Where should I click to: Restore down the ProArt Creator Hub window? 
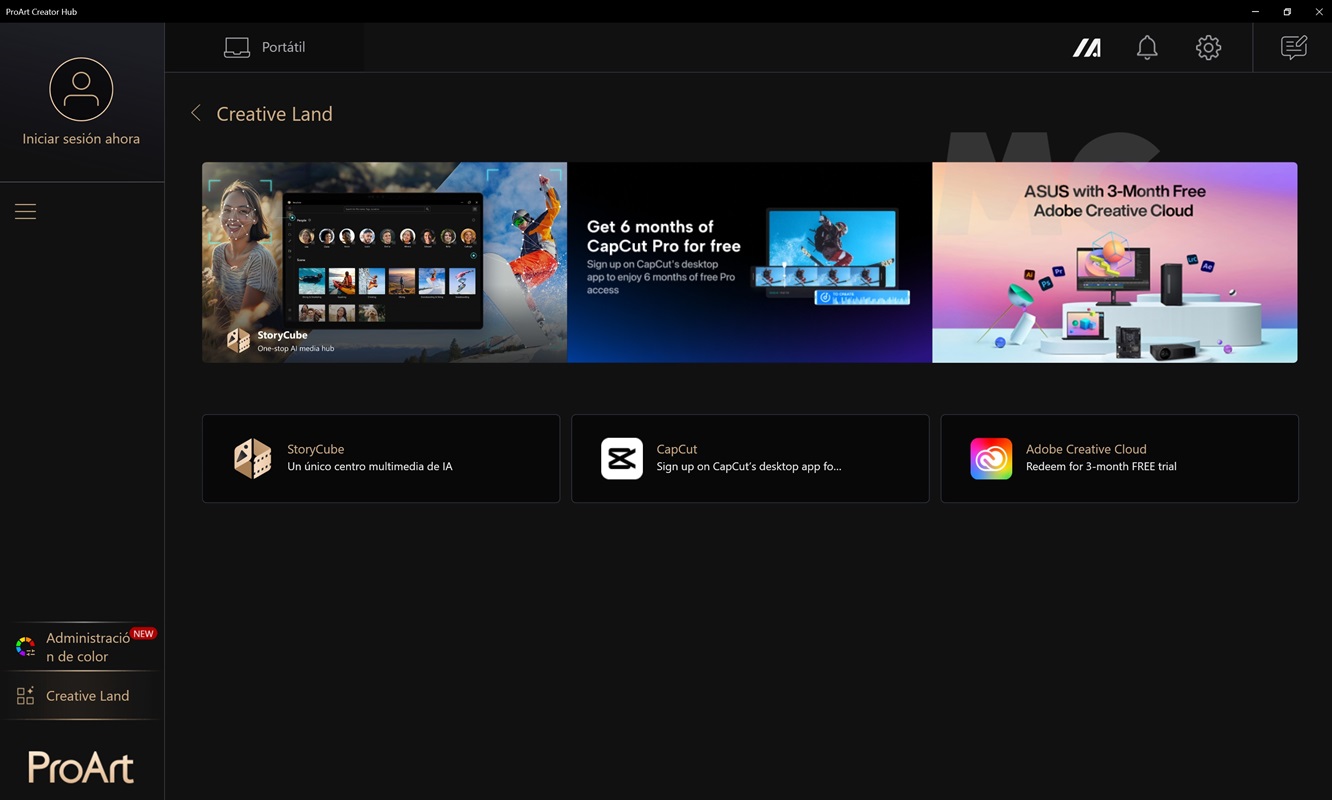point(1287,11)
